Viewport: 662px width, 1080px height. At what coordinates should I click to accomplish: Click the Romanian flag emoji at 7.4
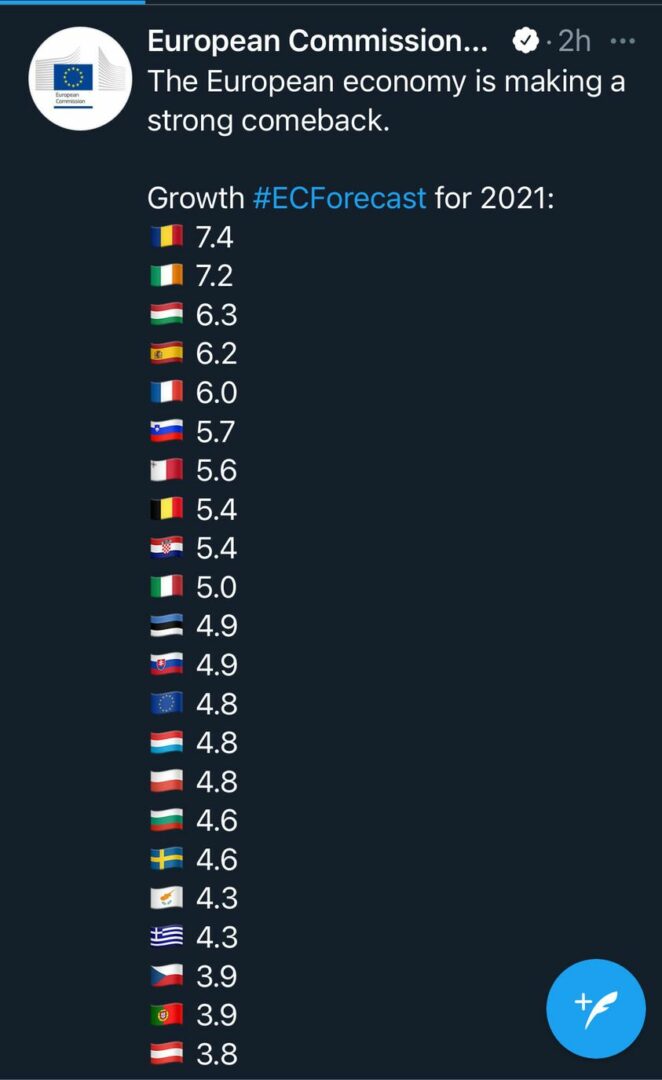point(167,236)
